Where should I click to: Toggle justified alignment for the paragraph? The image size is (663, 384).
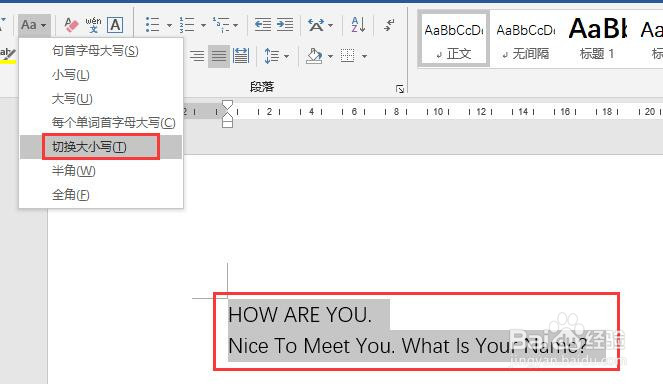219,56
